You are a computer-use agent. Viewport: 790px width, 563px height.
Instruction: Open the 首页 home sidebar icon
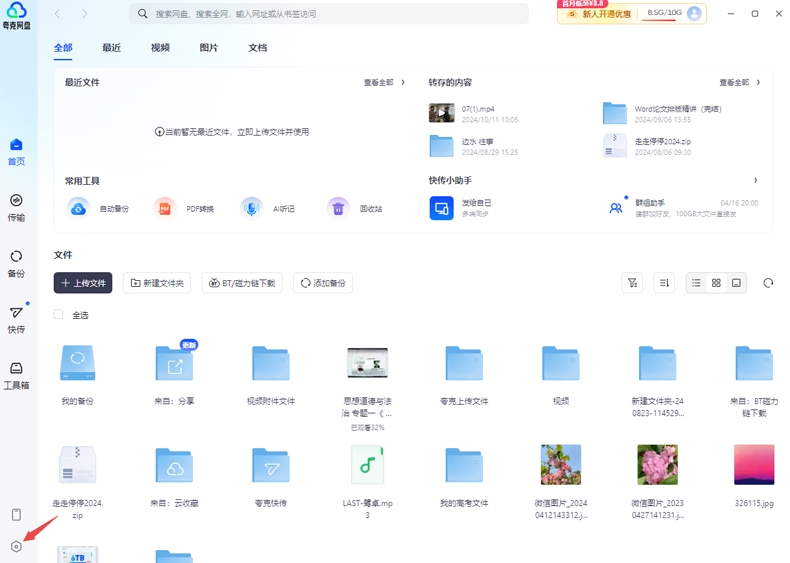point(16,145)
